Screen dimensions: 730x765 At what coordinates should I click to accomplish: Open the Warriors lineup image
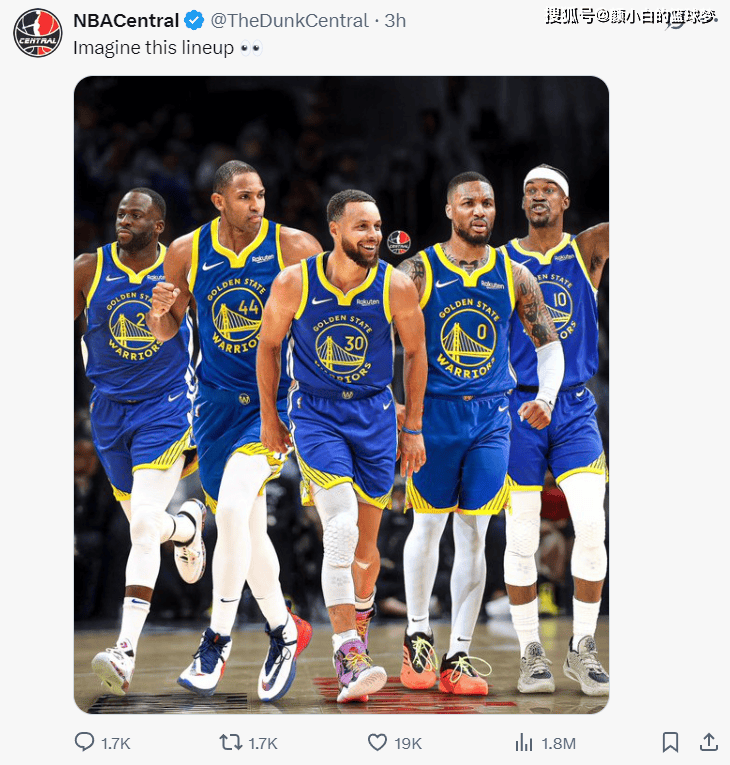point(341,395)
